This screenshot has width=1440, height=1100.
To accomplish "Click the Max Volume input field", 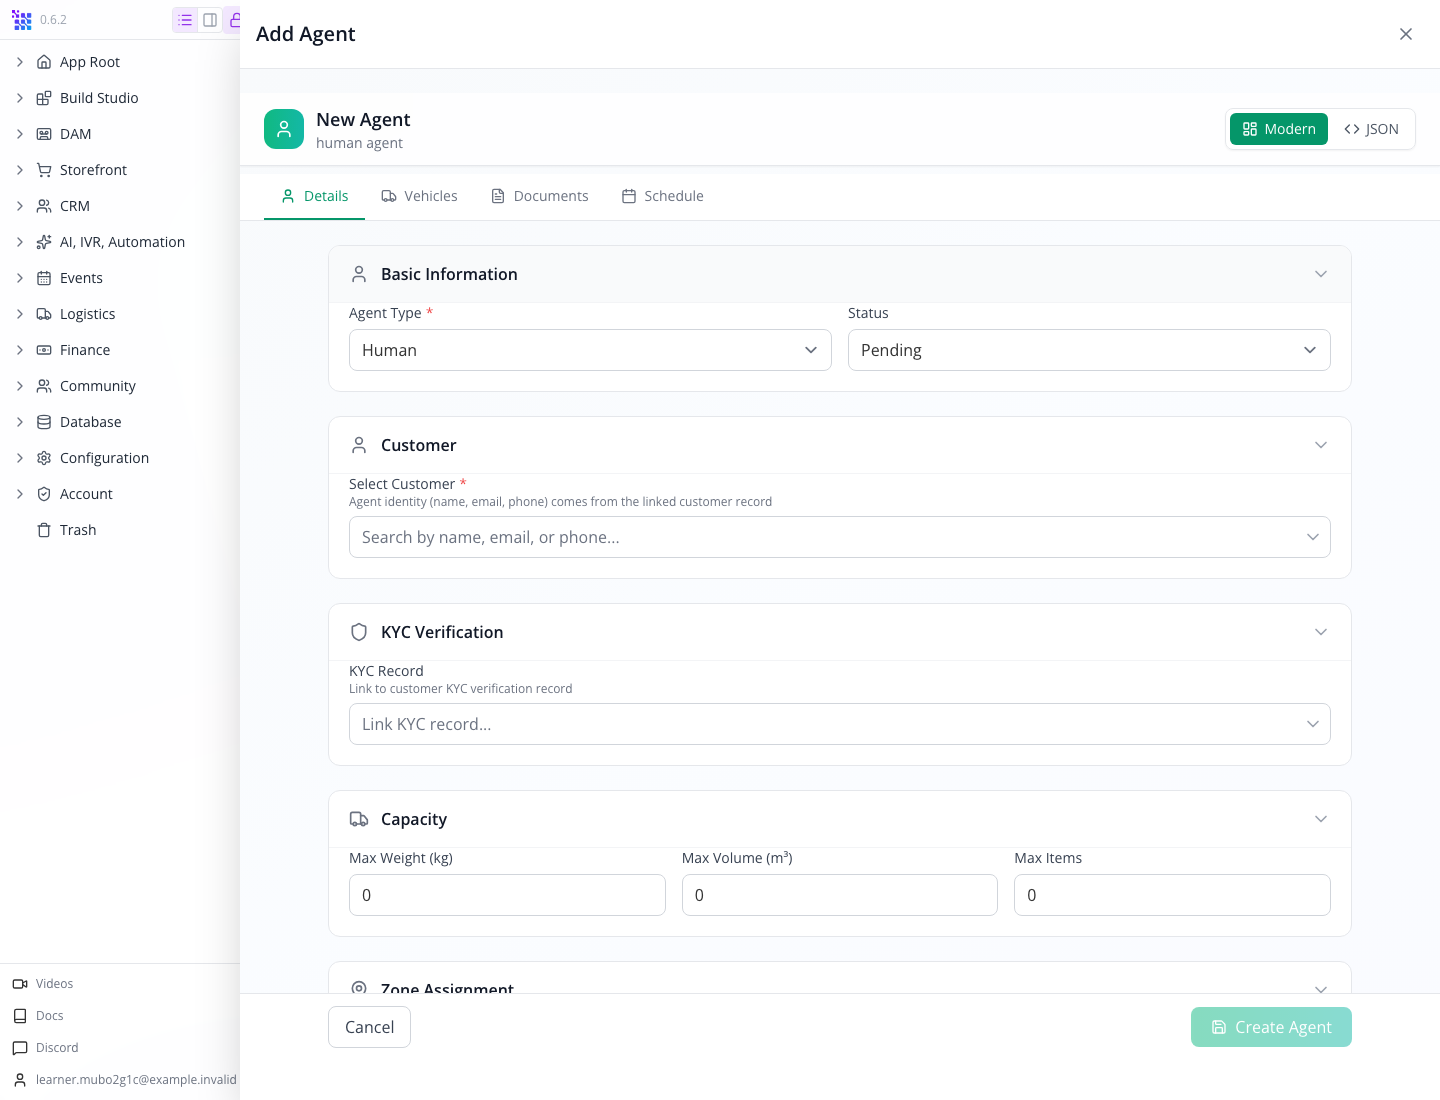I will pyautogui.click(x=840, y=895).
